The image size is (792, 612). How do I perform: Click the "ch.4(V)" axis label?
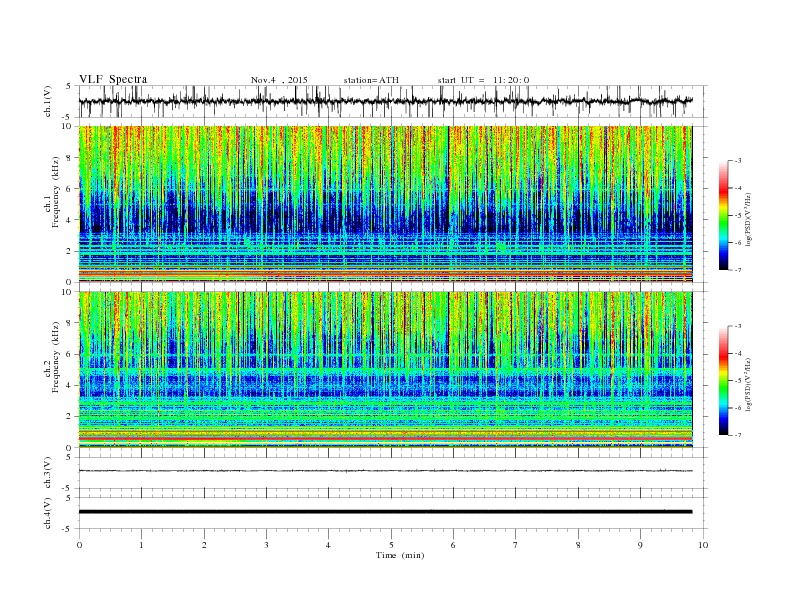[47, 513]
